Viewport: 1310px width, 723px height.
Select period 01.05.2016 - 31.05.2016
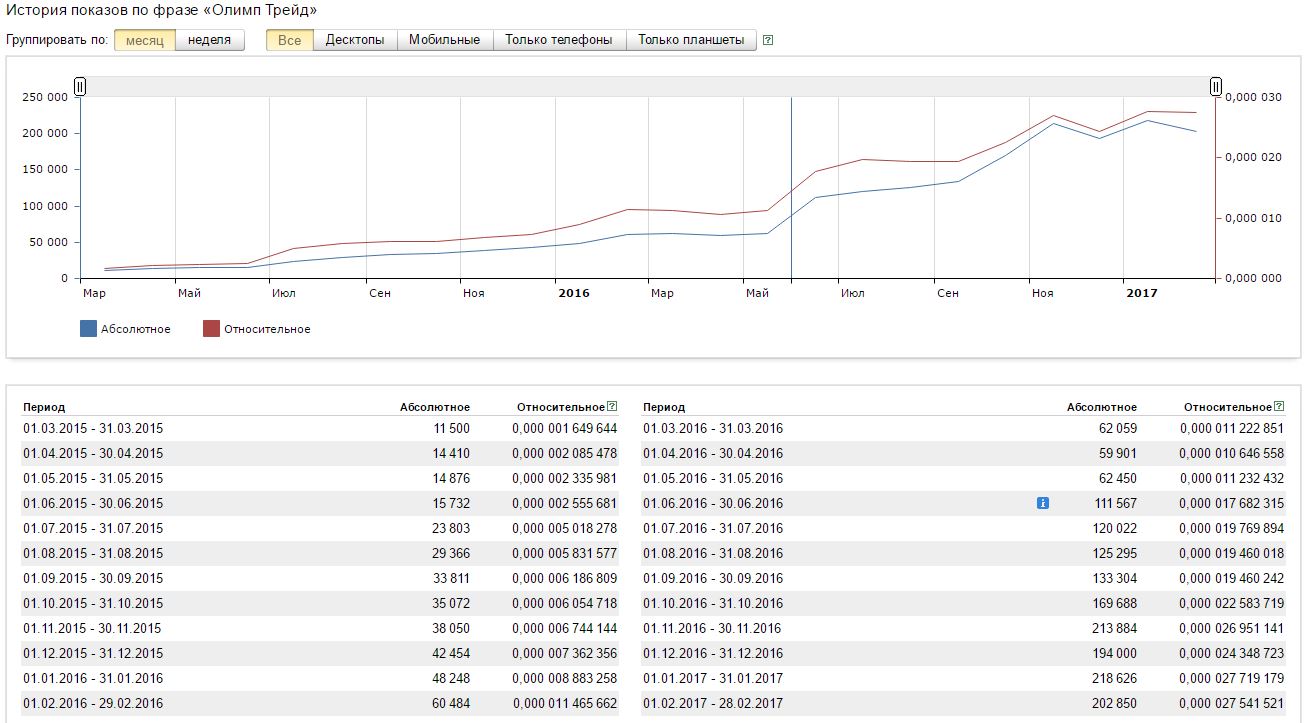(x=713, y=478)
